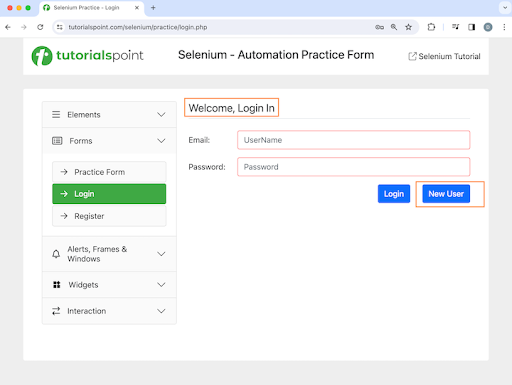Click the Alerts, Frames & Windows label
This screenshot has height=385, width=512.
coord(97,254)
